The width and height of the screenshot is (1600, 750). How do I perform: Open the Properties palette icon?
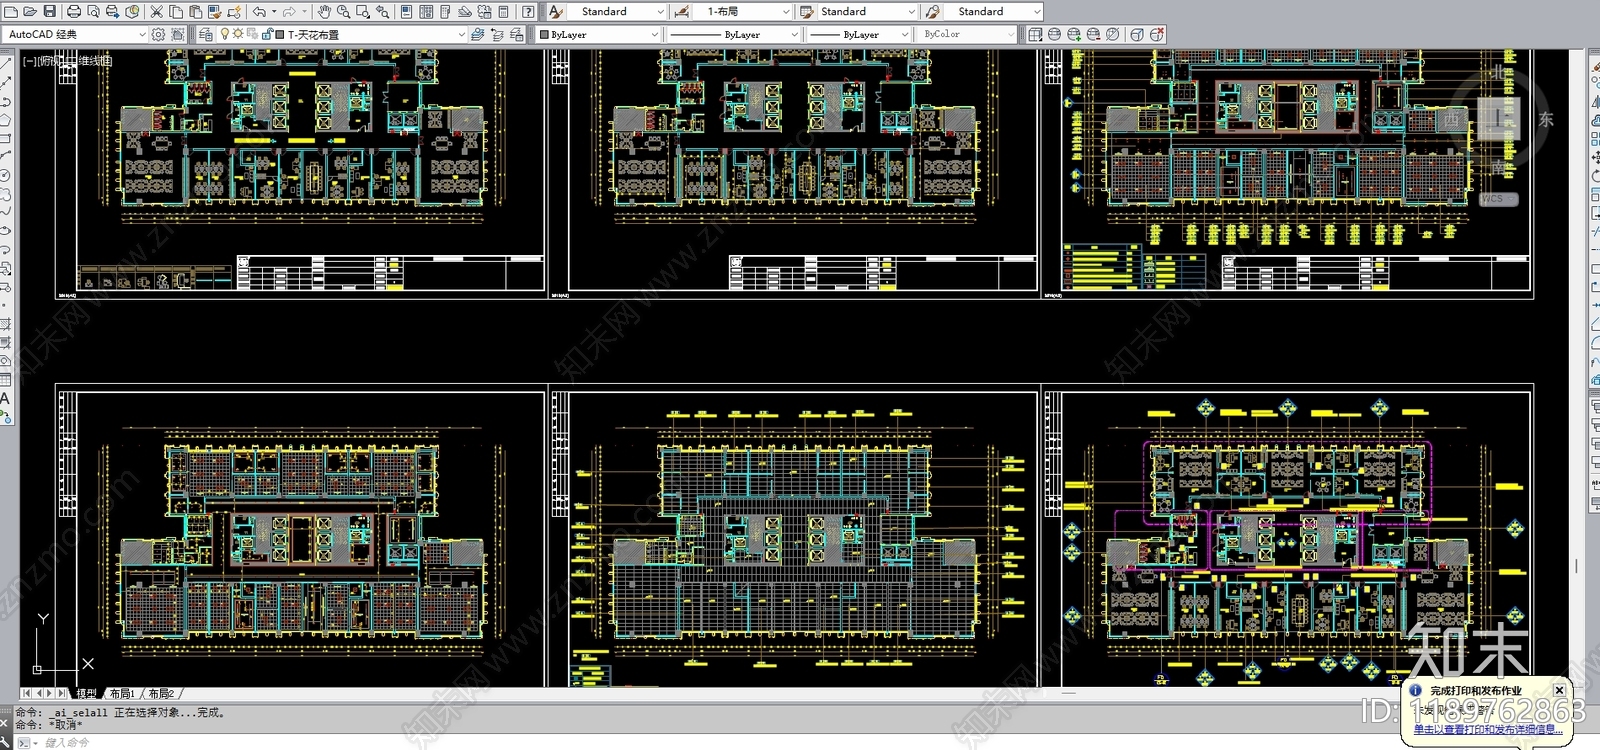click(406, 12)
